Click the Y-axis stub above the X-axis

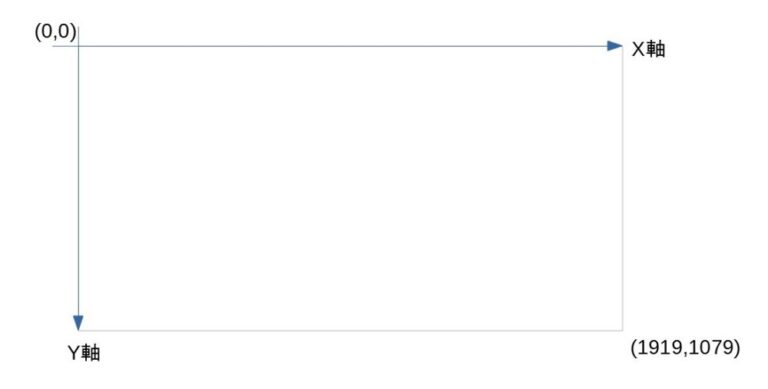(x=78, y=36)
